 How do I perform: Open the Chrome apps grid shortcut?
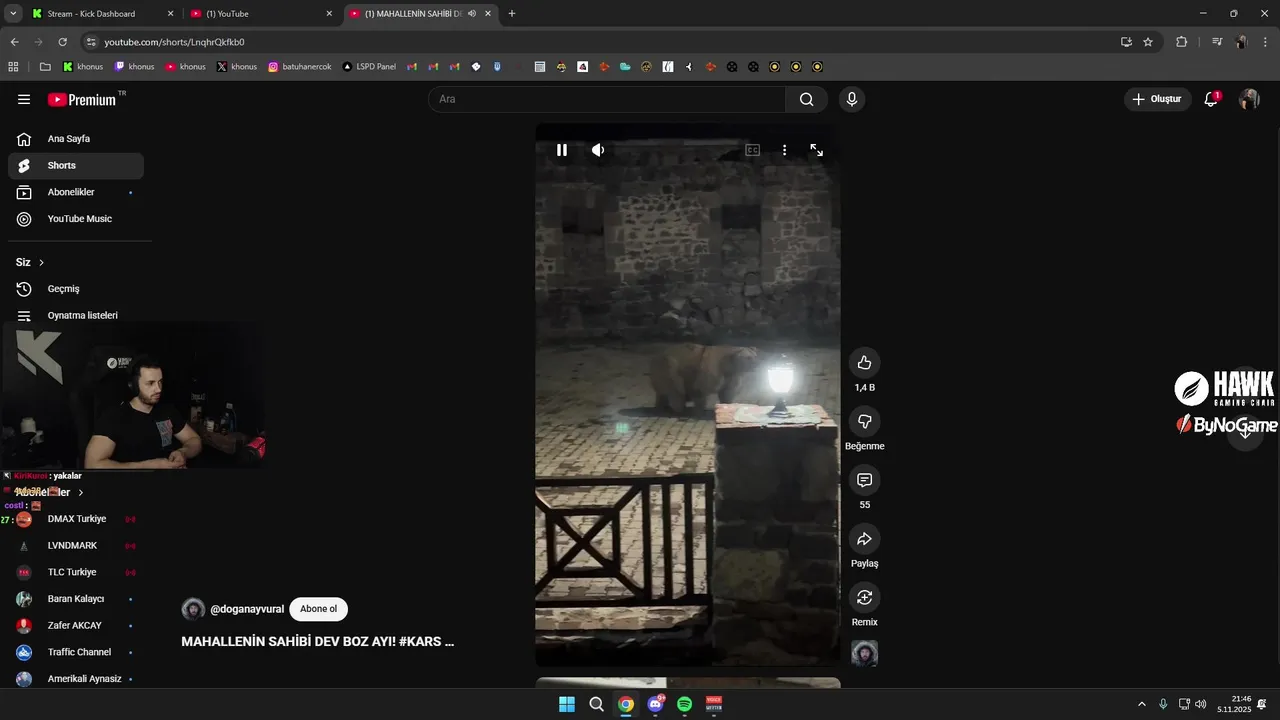pyautogui.click(x=13, y=67)
